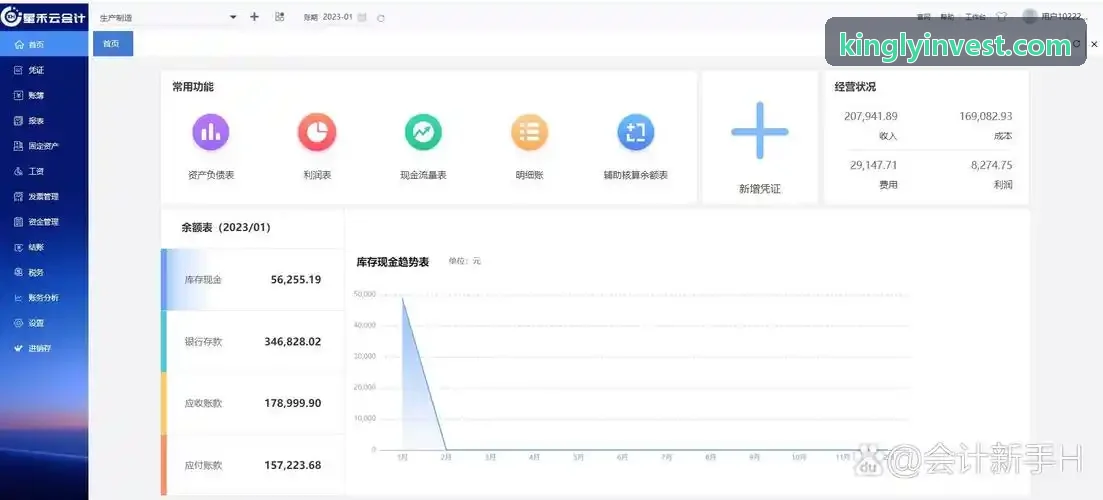1103x500 pixels.
Task: Open the 利润表 red pie icon
Action: (x=317, y=132)
